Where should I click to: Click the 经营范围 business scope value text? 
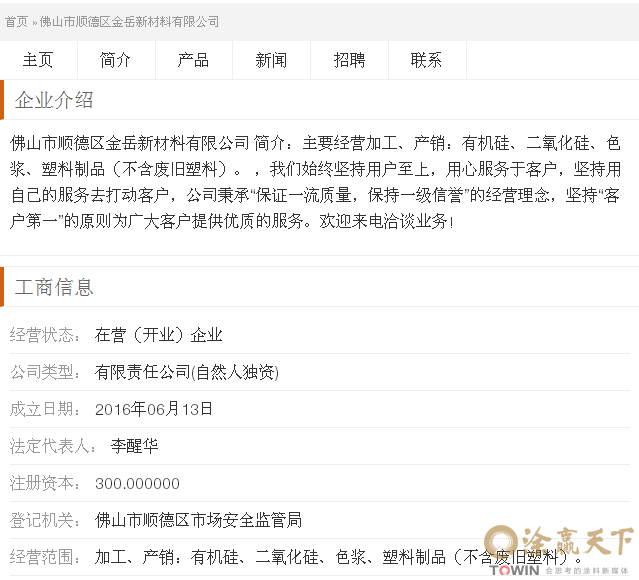pos(338,557)
